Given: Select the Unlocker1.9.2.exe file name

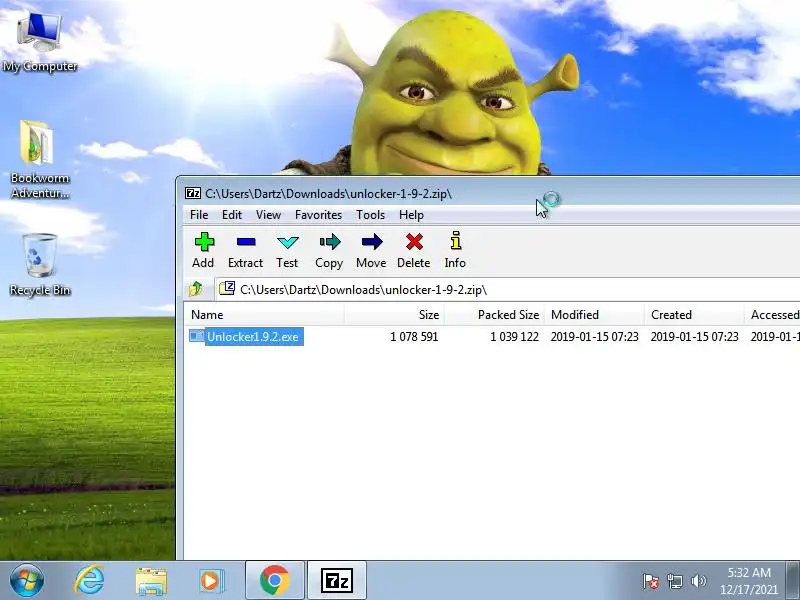Looking at the screenshot, I should pos(254,337).
